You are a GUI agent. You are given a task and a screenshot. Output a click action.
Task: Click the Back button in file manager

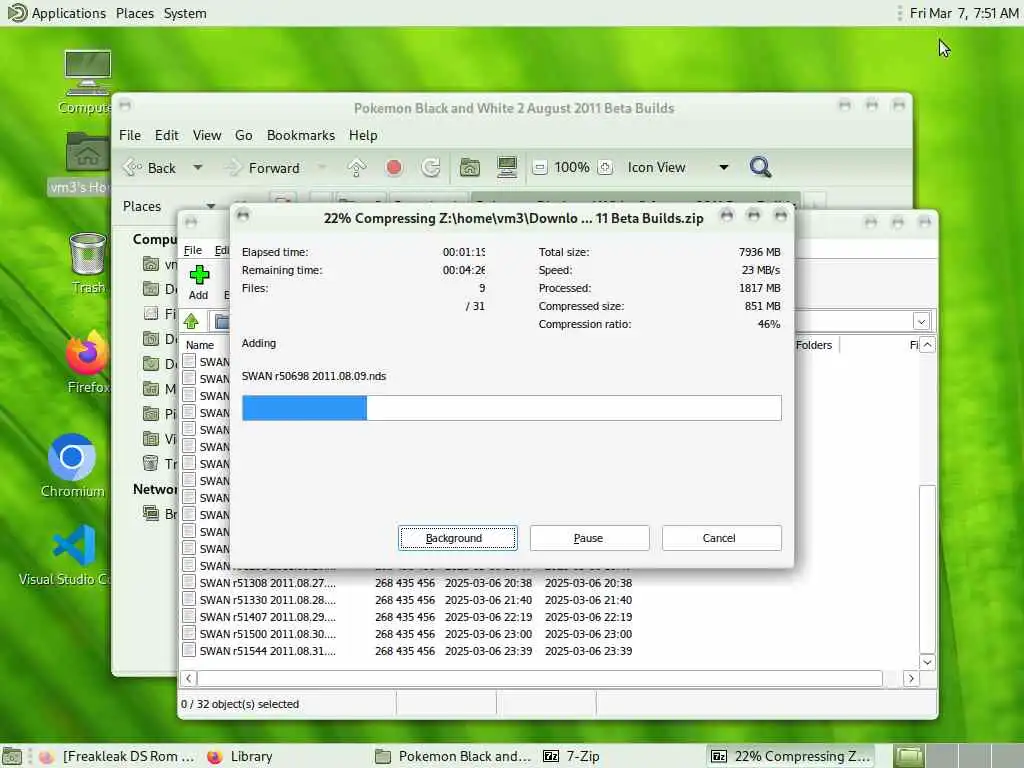click(x=150, y=168)
